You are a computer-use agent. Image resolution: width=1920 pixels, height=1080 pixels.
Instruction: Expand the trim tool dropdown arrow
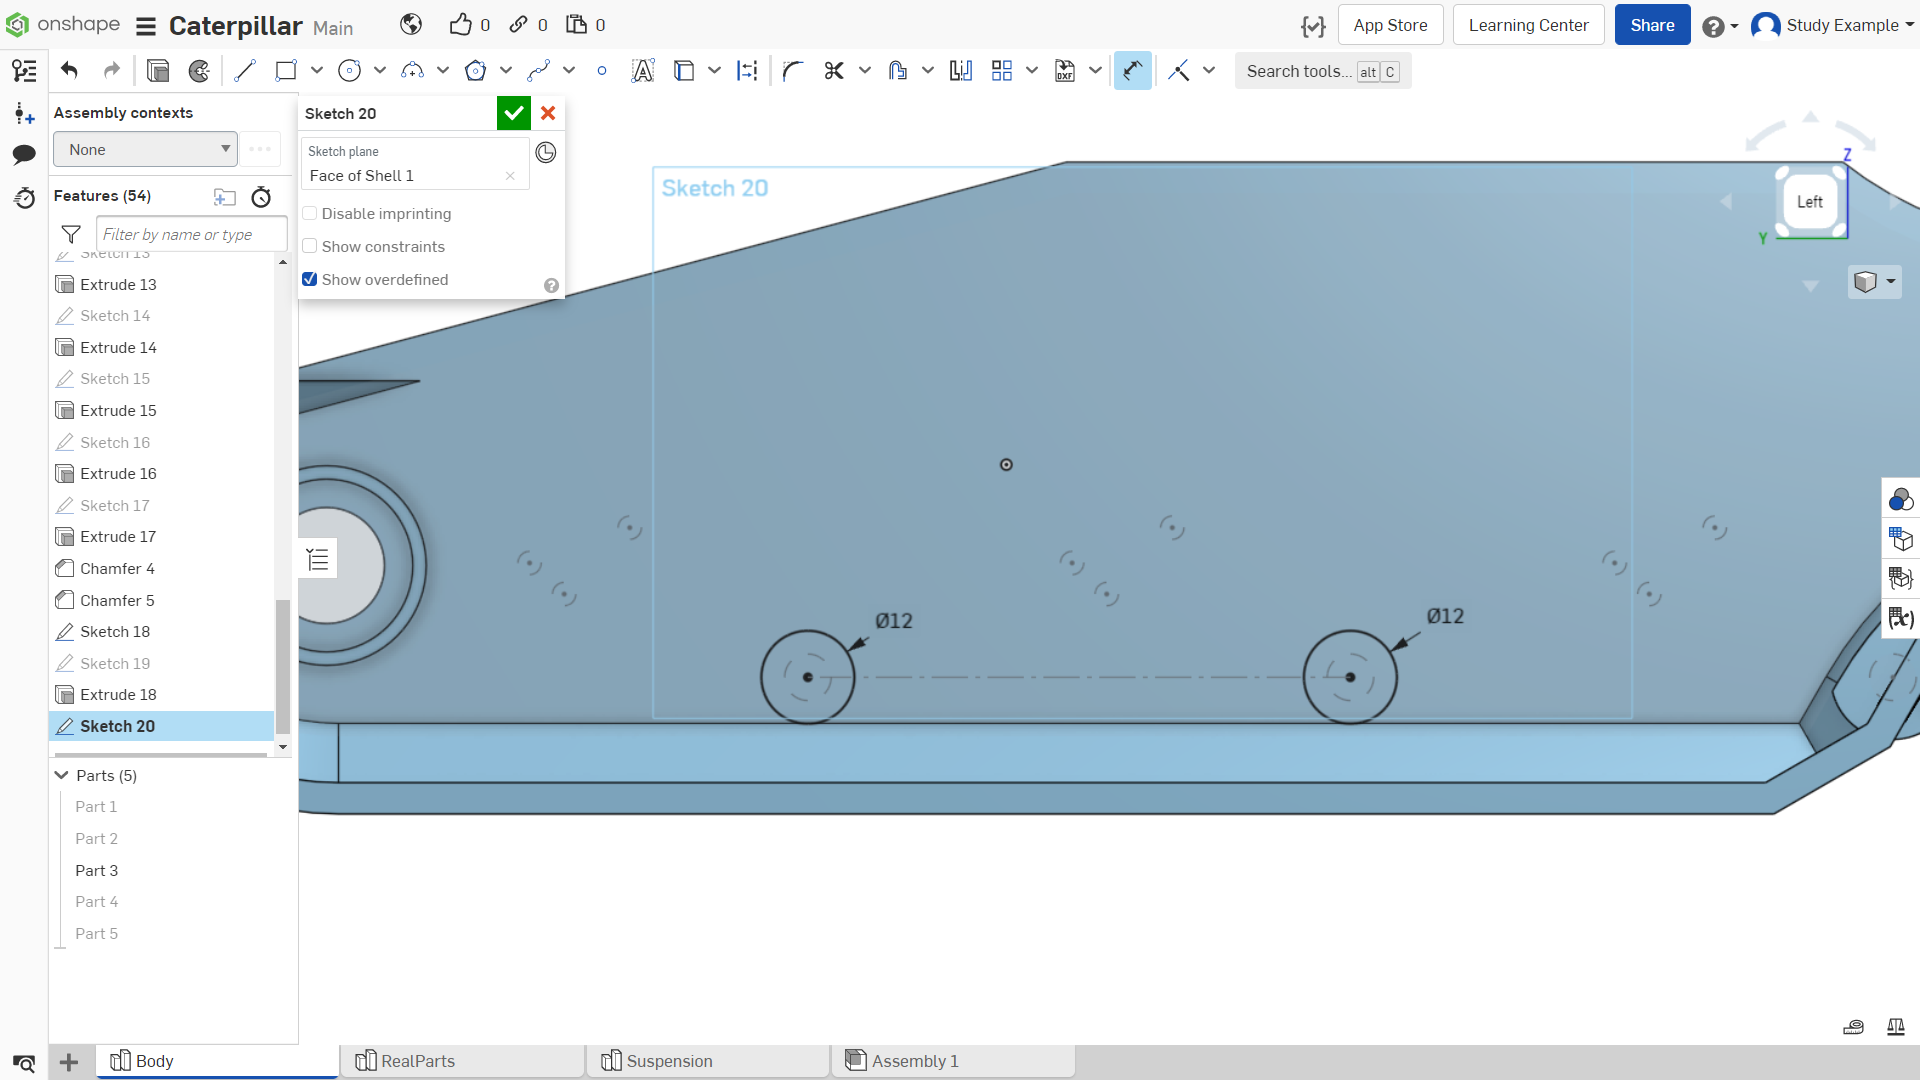point(865,71)
